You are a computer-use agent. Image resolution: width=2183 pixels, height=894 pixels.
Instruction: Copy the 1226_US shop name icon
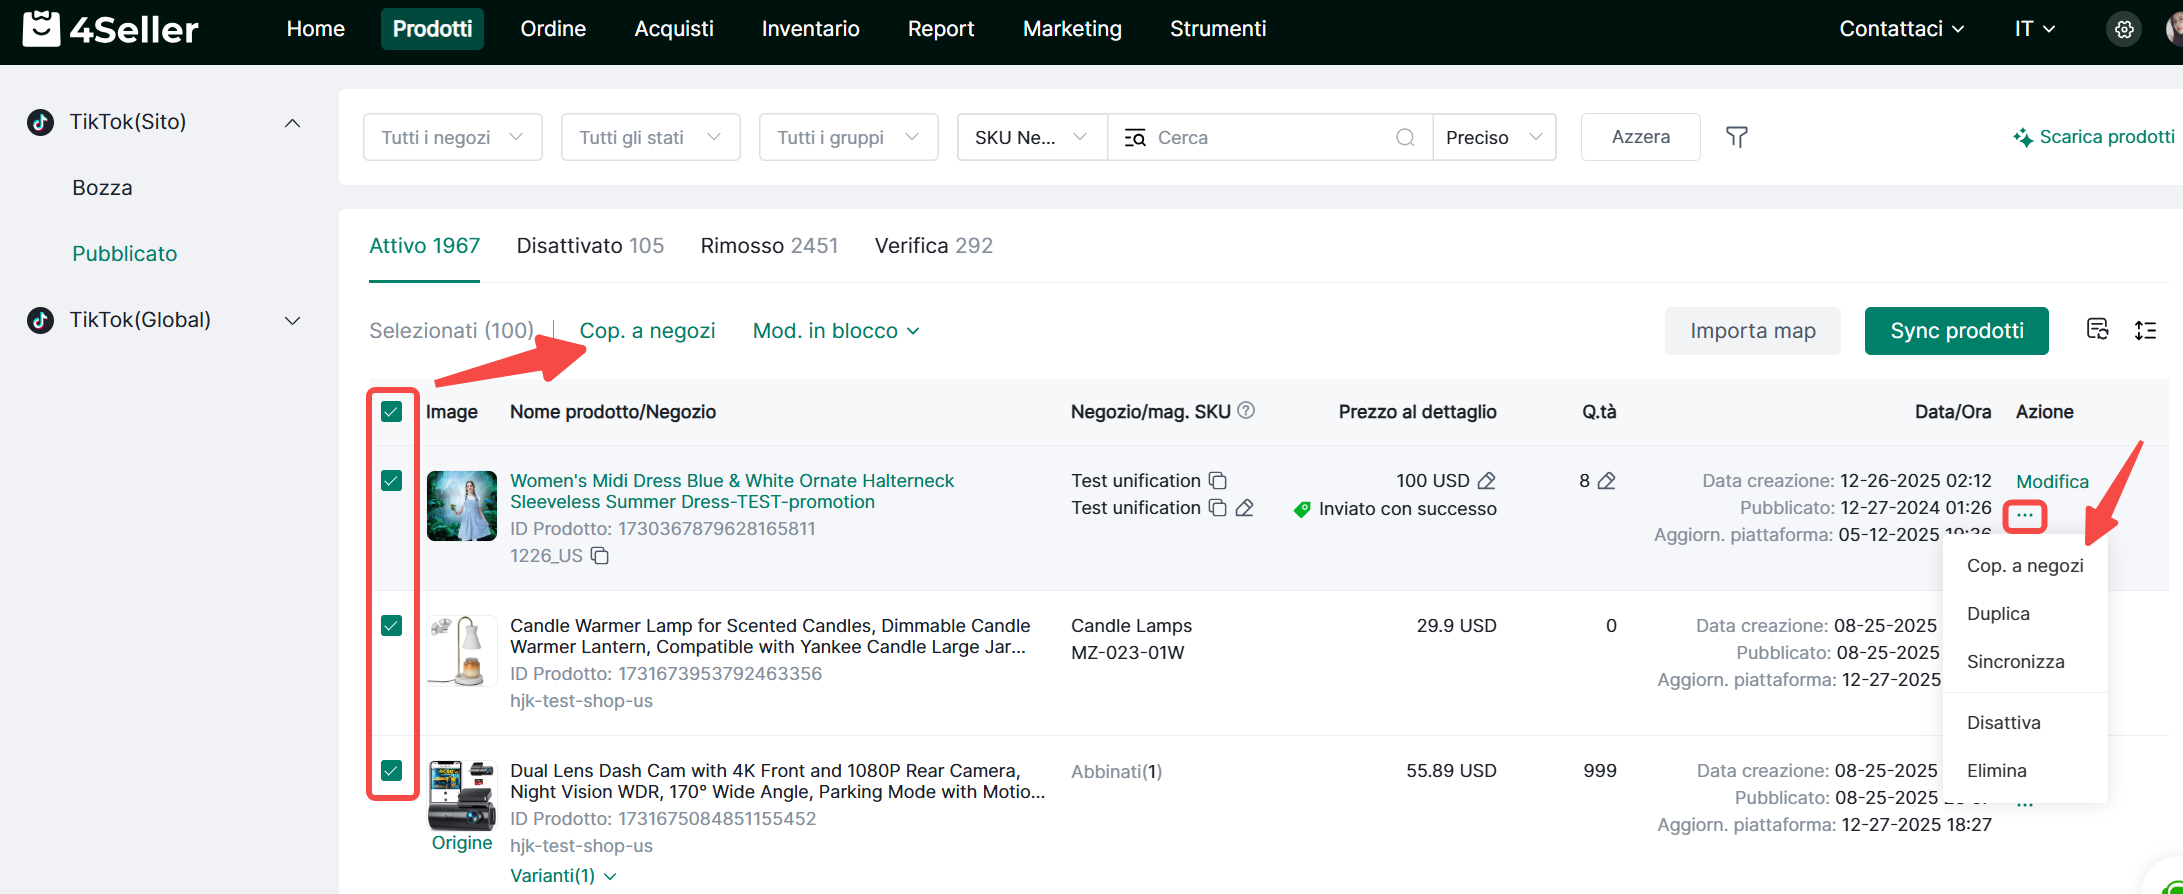coord(600,556)
